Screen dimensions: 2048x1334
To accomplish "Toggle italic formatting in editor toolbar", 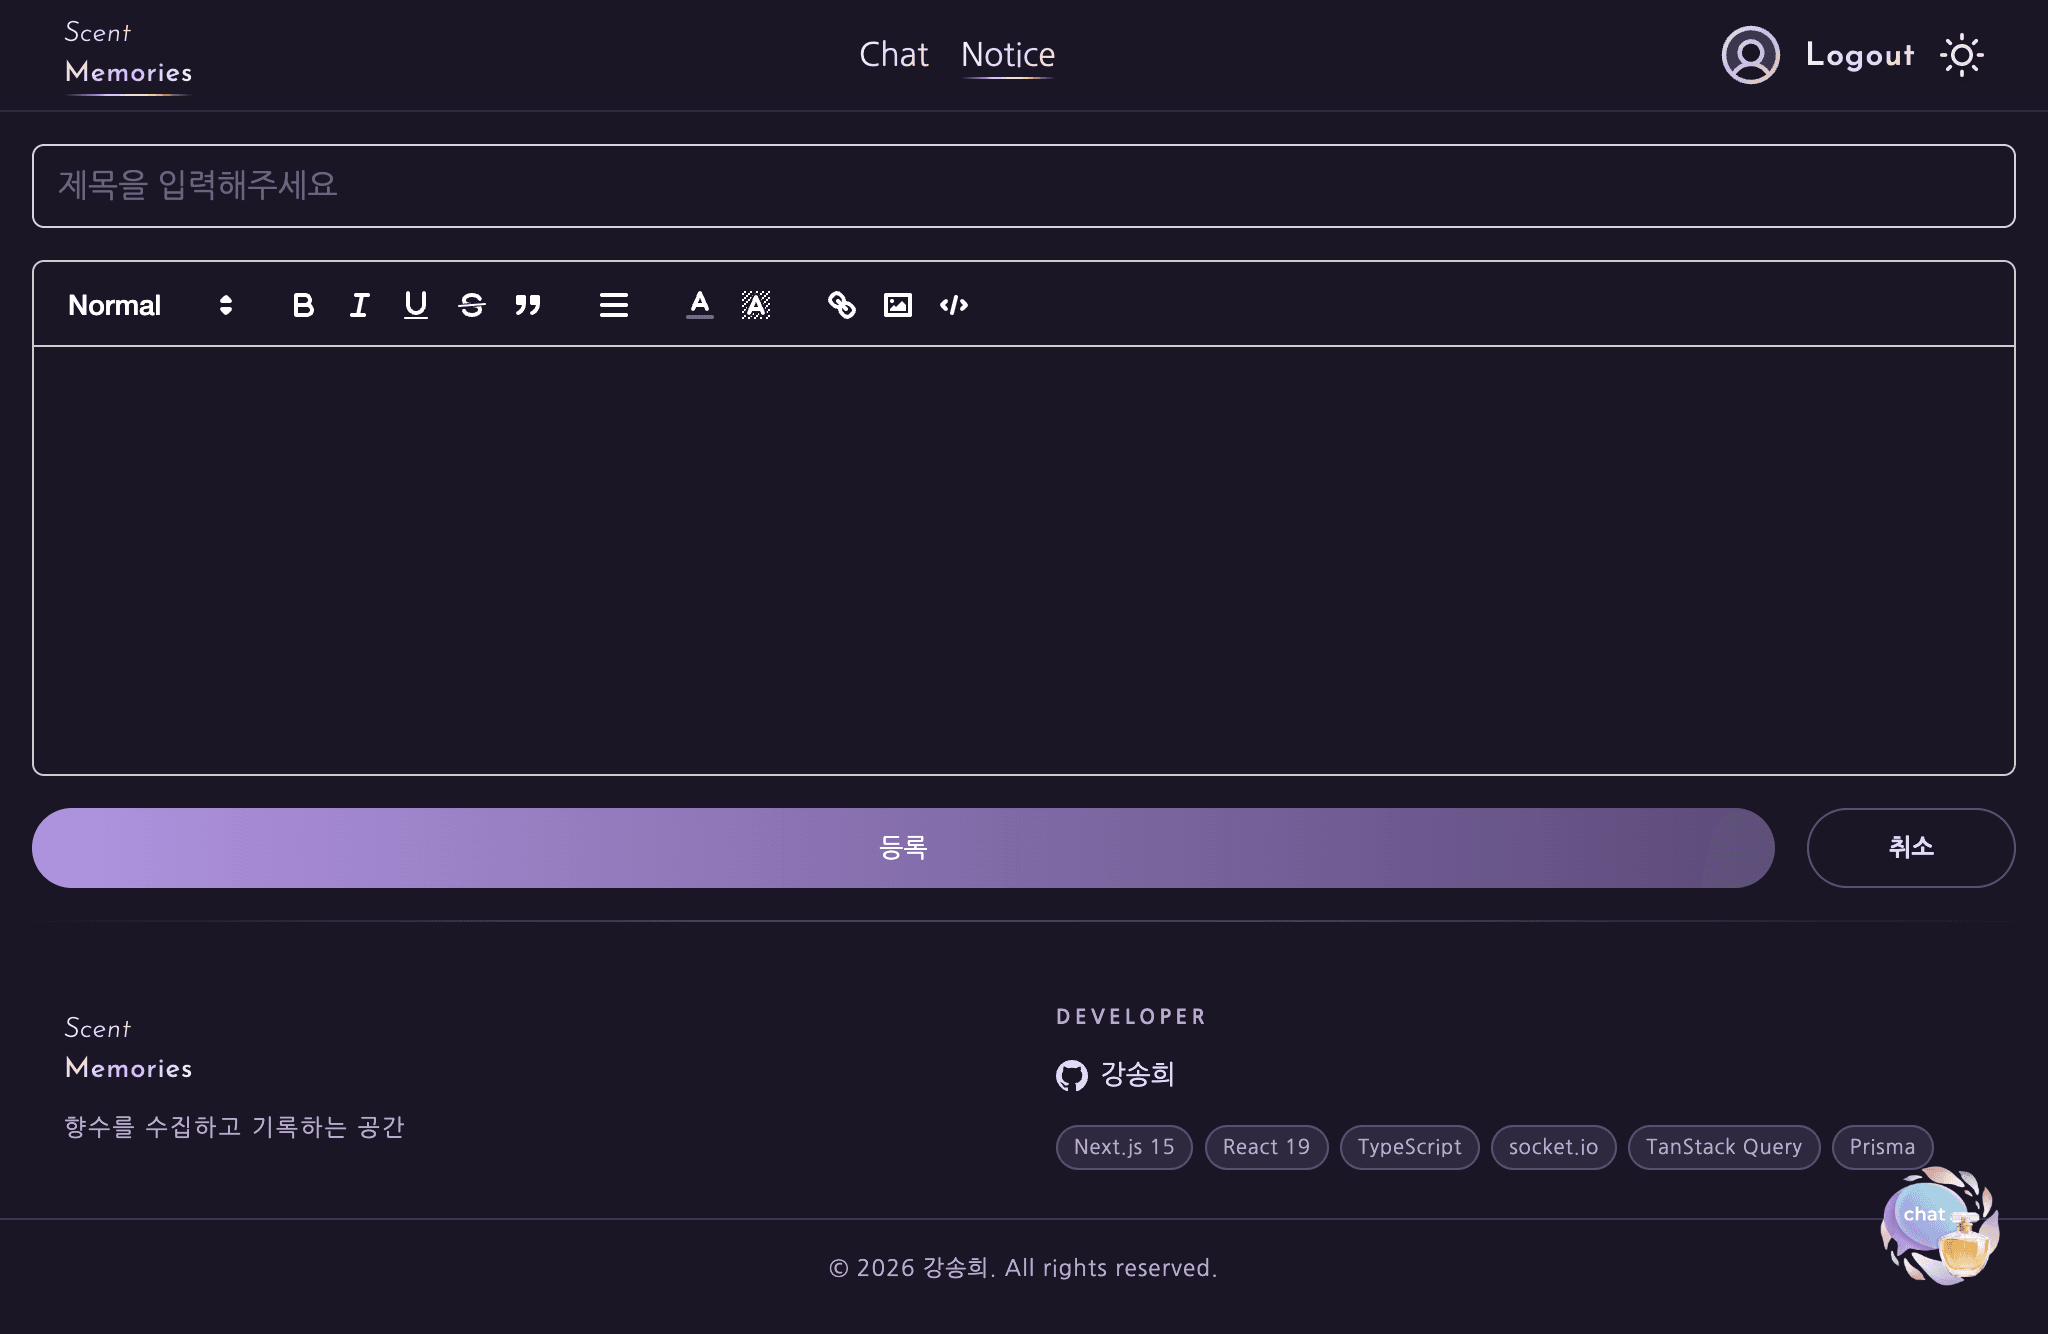I will 359,305.
